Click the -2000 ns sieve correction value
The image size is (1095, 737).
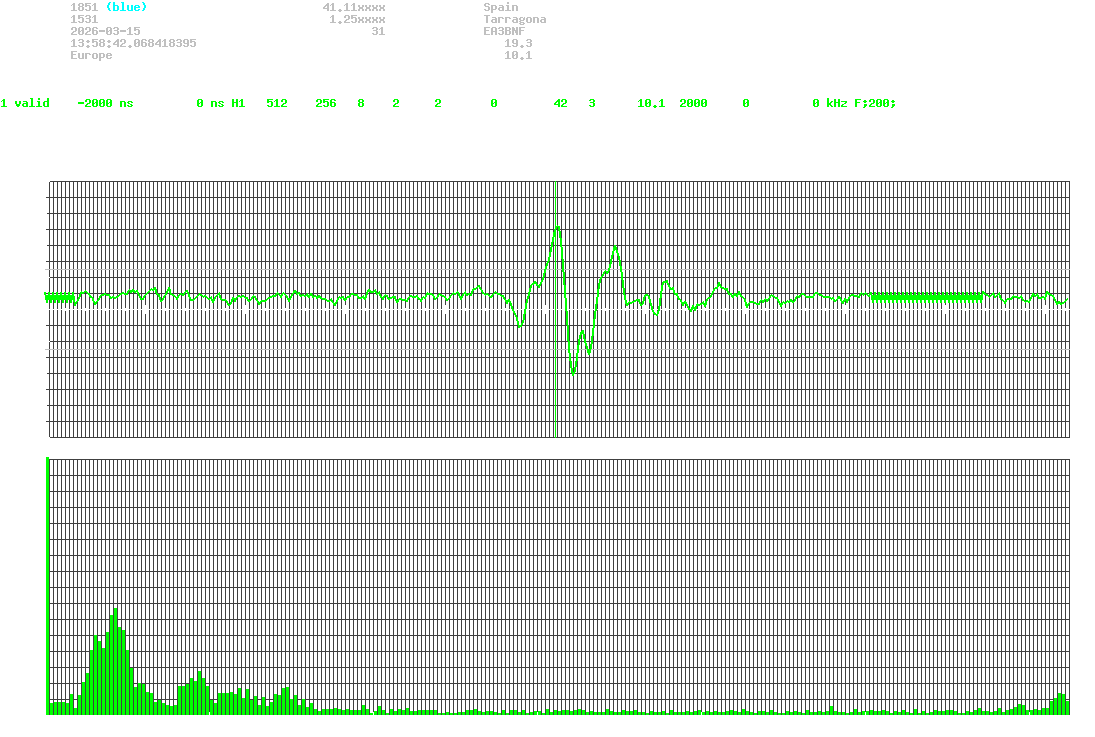[x=105, y=103]
